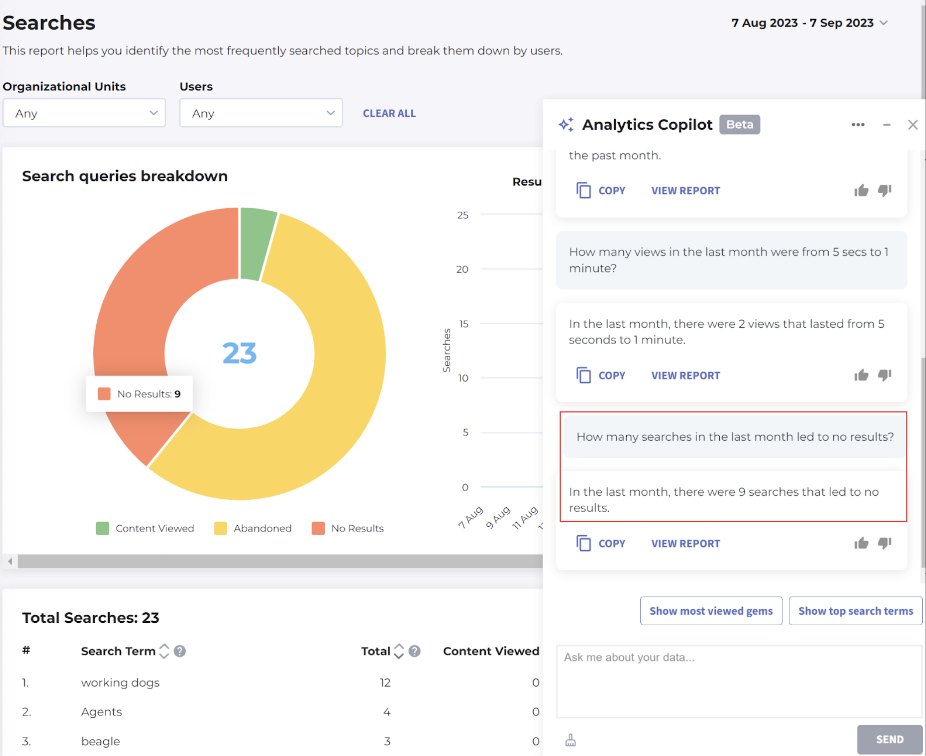Select the 'beagle' search term row
The image size is (926, 756).
point(281,741)
